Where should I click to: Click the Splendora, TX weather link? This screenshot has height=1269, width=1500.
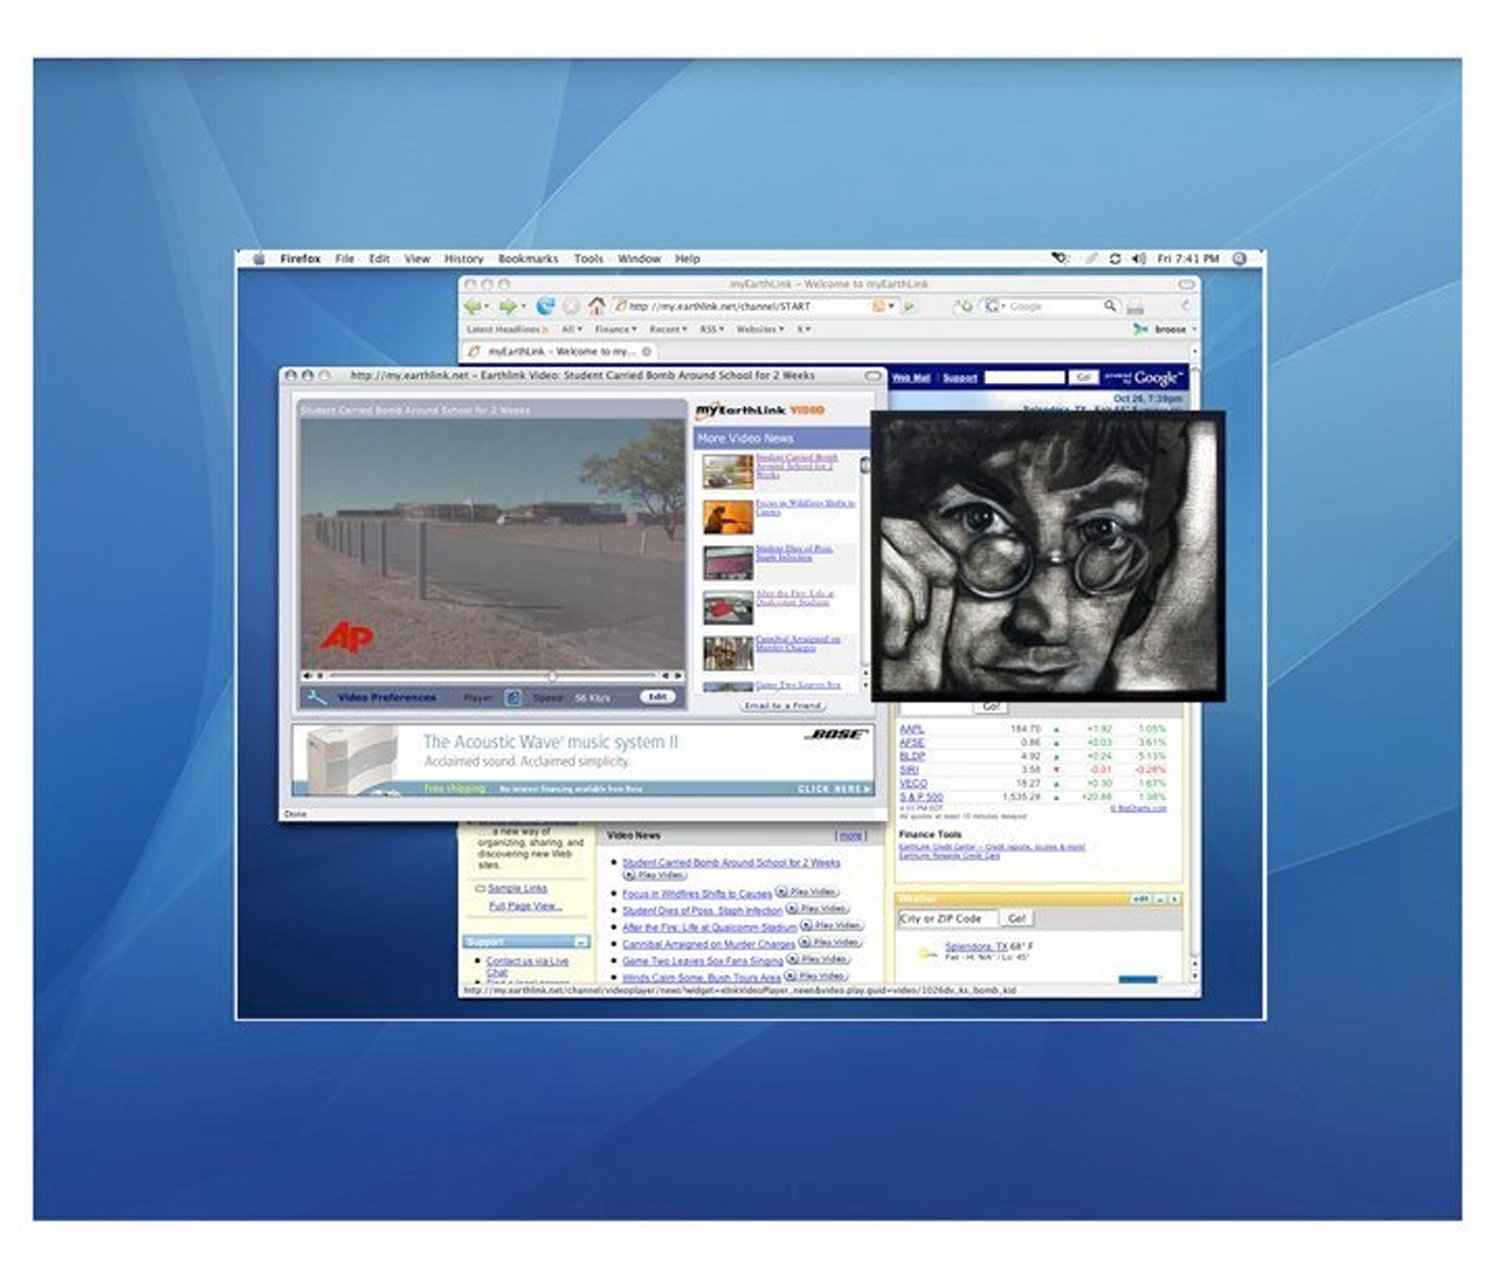pos(976,946)
